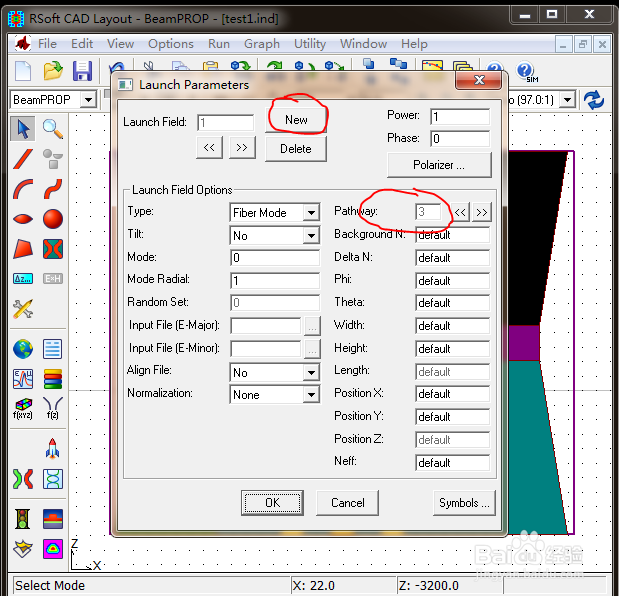The width and height of the screenshot is (619, 596).
Task: Open the colored layers table icon
Action: 53,379
